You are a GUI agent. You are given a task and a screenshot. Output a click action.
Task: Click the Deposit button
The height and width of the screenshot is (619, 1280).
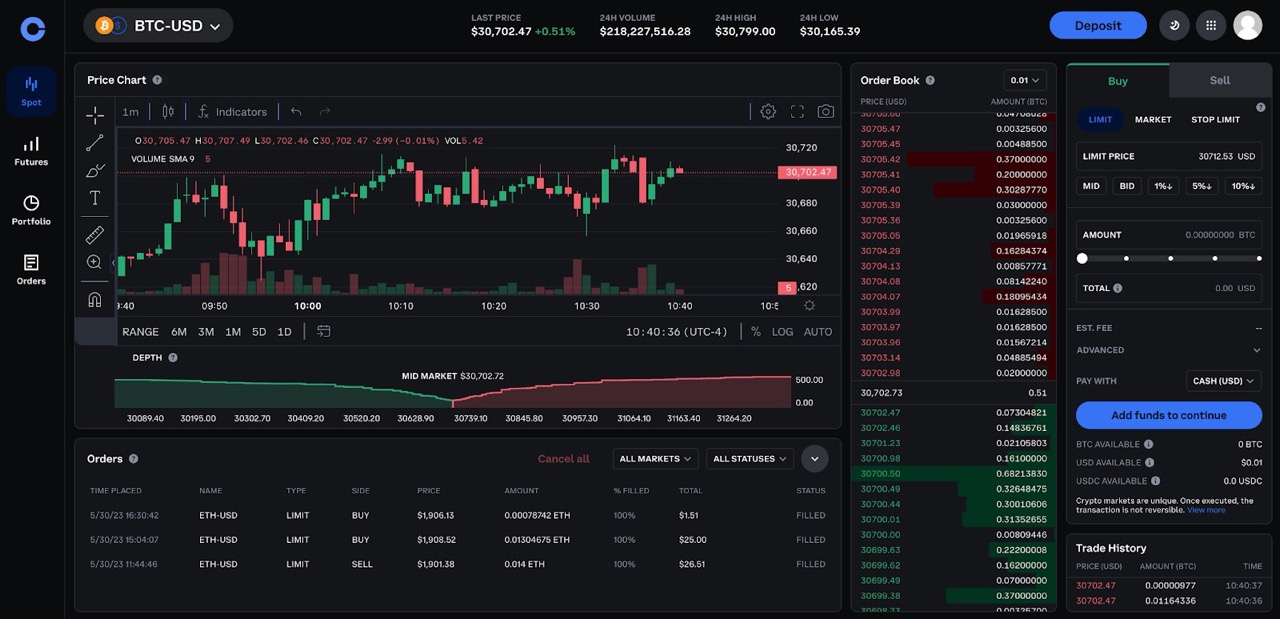click(1097, 26)
